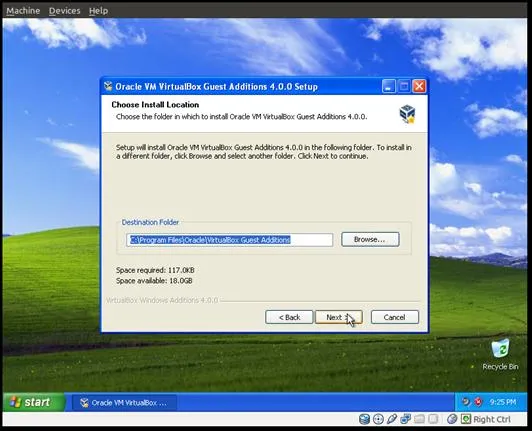Click the optical disc icon in VirtualBox status bar
This screenshot has height=431, width=532.
(x=378, y=419)
